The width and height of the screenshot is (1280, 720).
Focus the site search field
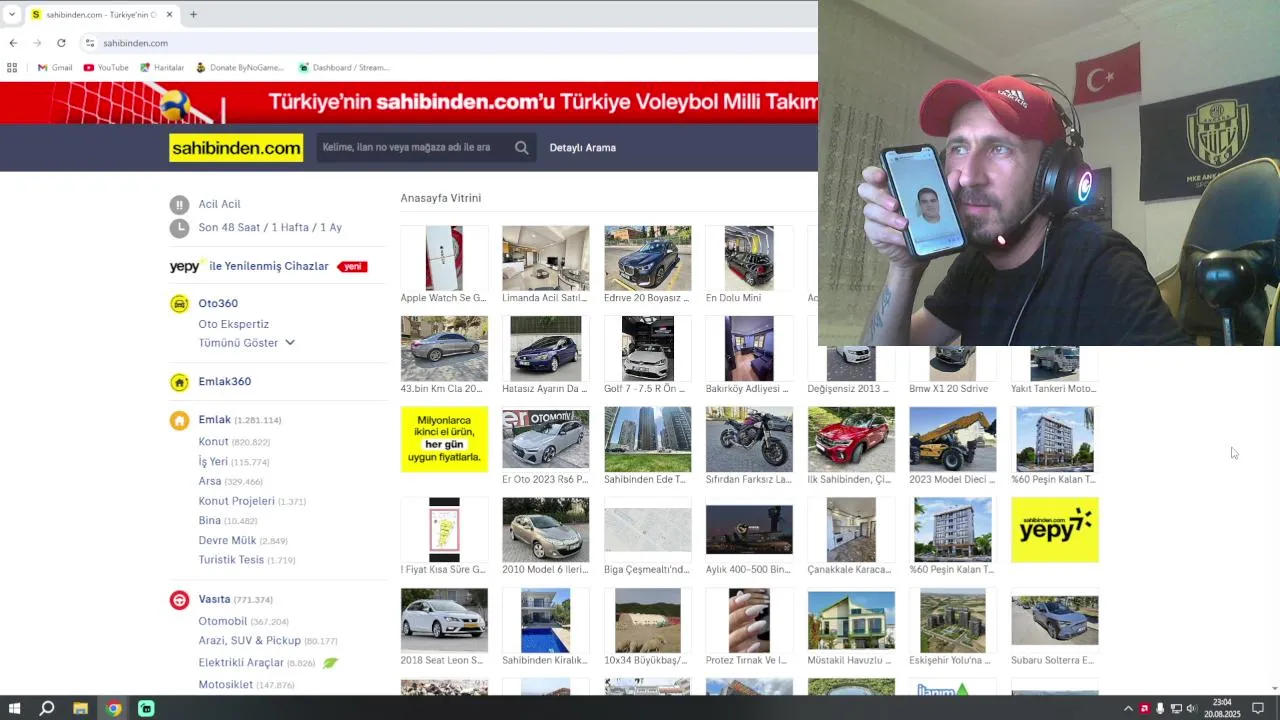[x=414, y=147]
